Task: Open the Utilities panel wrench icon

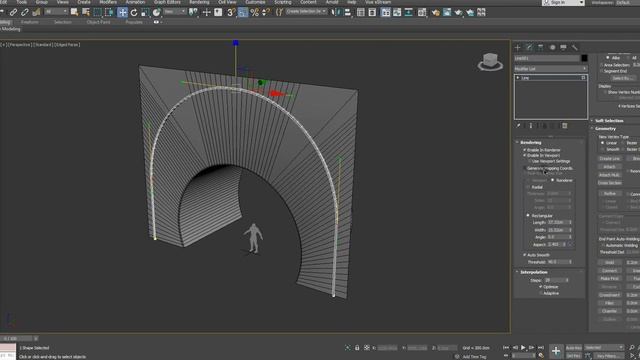Action: pos(575,47)
